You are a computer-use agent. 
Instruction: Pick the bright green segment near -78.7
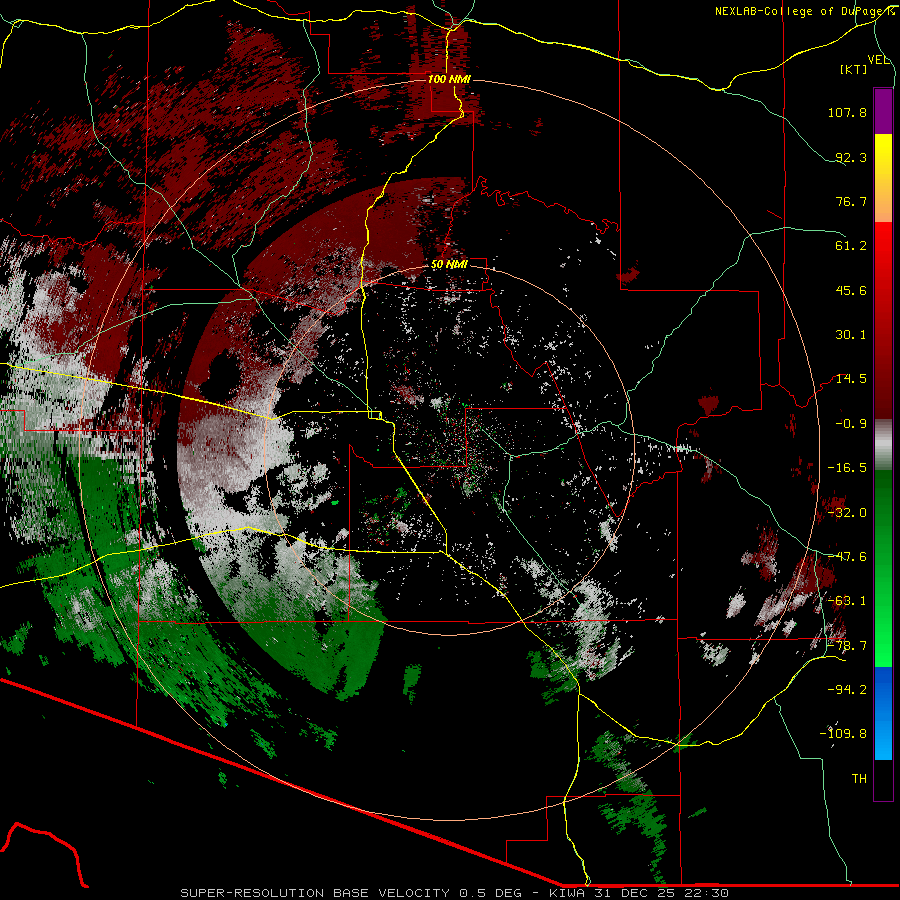point(883,646)
